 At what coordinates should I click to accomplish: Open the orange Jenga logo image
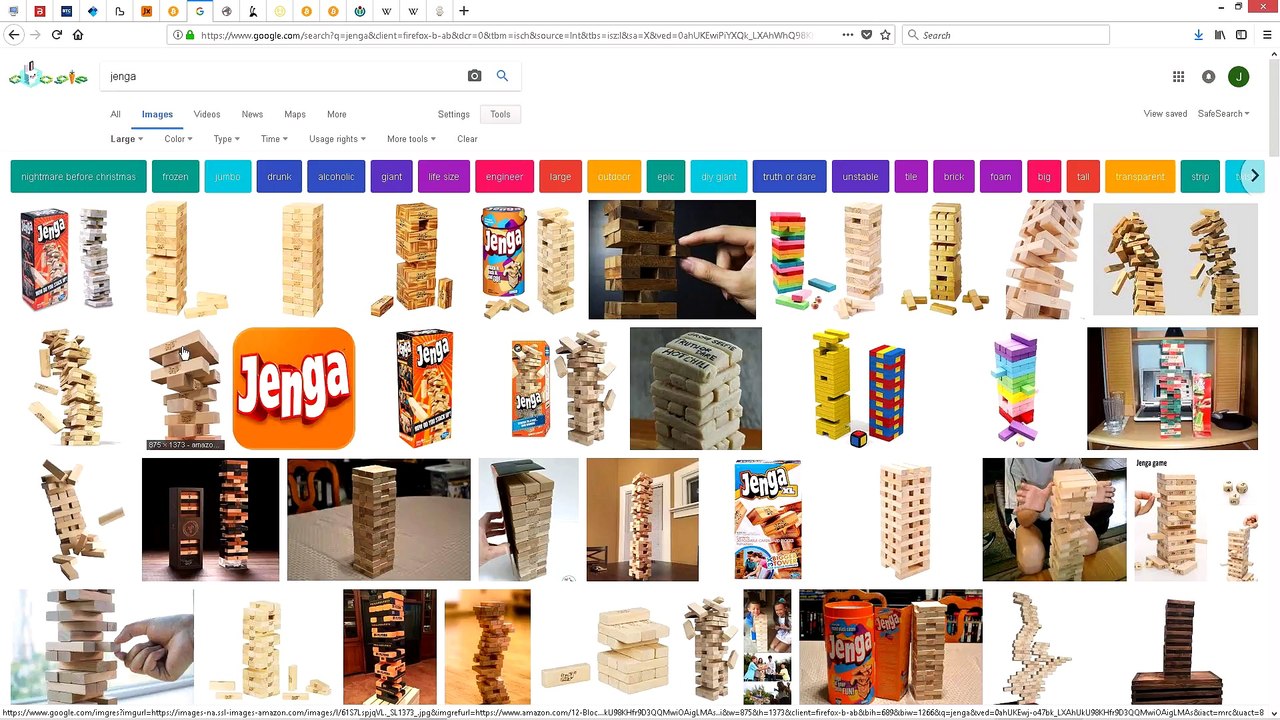pyautogui.click(x=294, y=389)
